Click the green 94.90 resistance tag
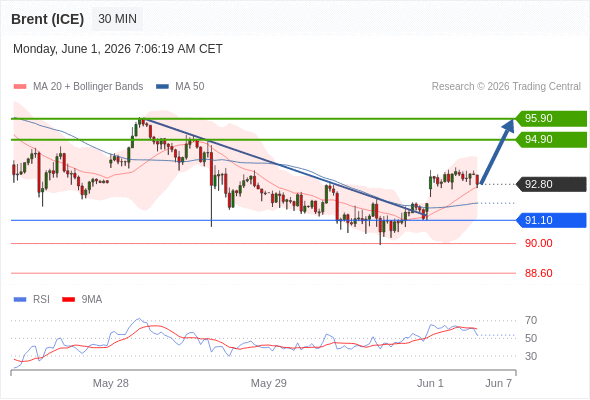Screen dimensions: 590x400 (x=551, y=140)
